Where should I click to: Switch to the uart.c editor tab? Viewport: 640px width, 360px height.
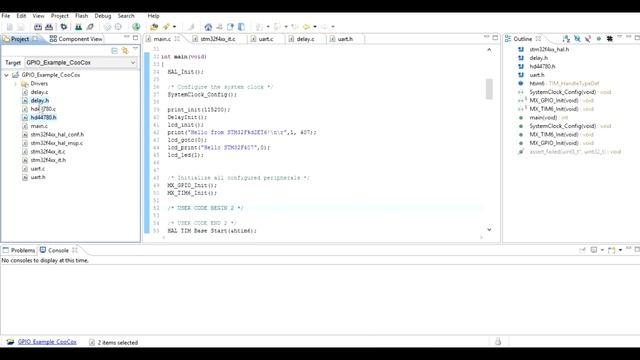pyautogui.click(x=266, y=39)
